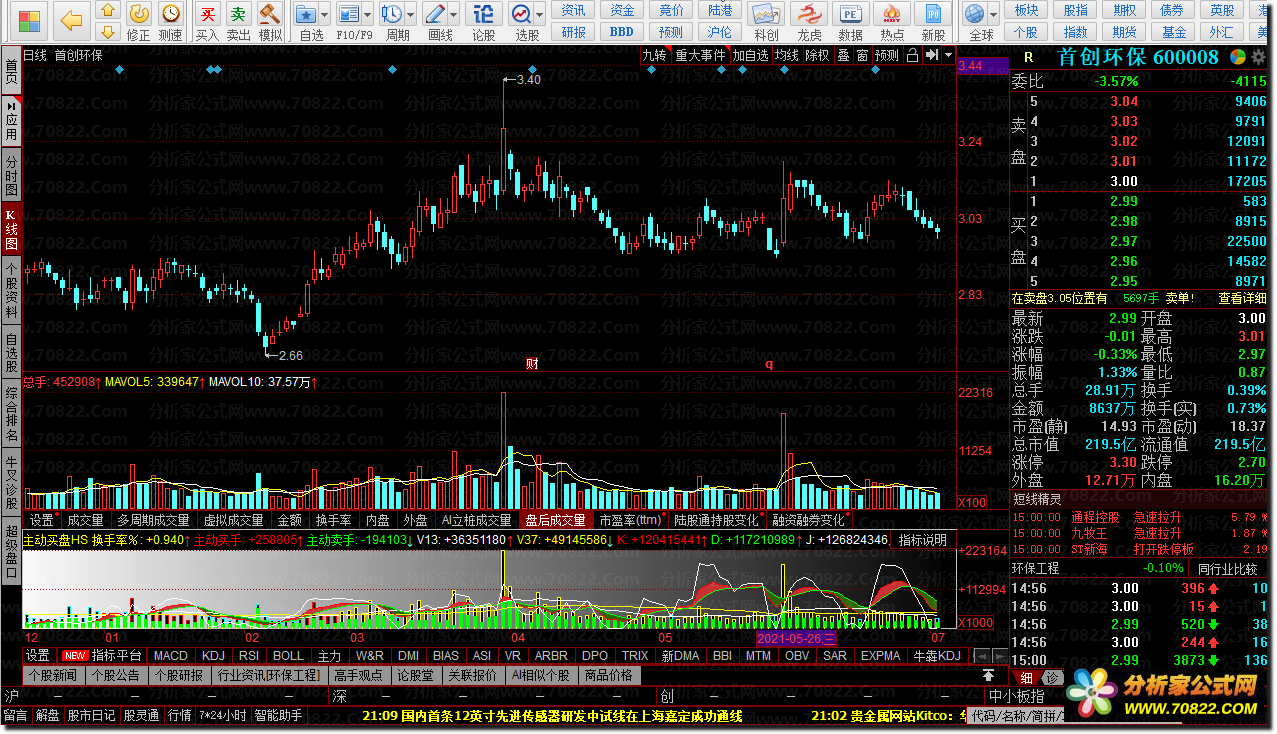This screenshot has height=734, width=1277.
Task: Toggle the 窗 window option
Action: [x=862, y=56]
